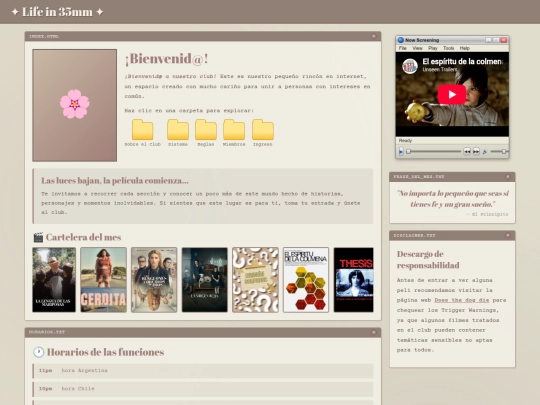The image size is (540, 405).
Task: Click the 'El Principito' quote attribution
Action: pos(487,214)
